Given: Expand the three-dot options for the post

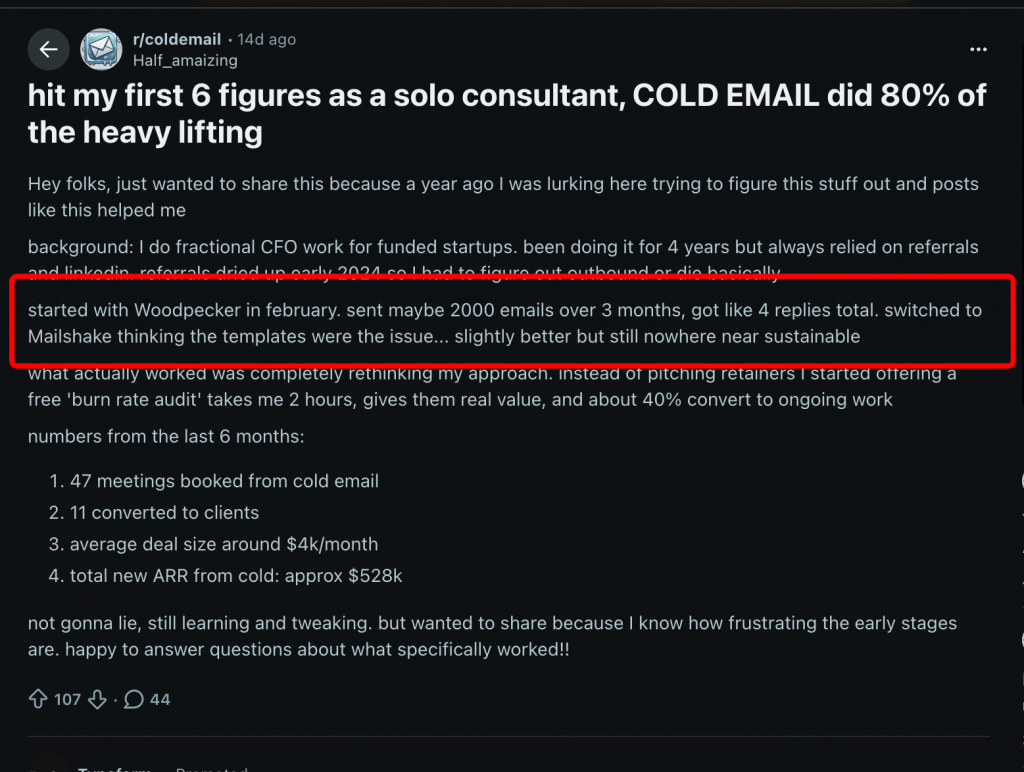Looking at the screenshot, I should (977, 49).
